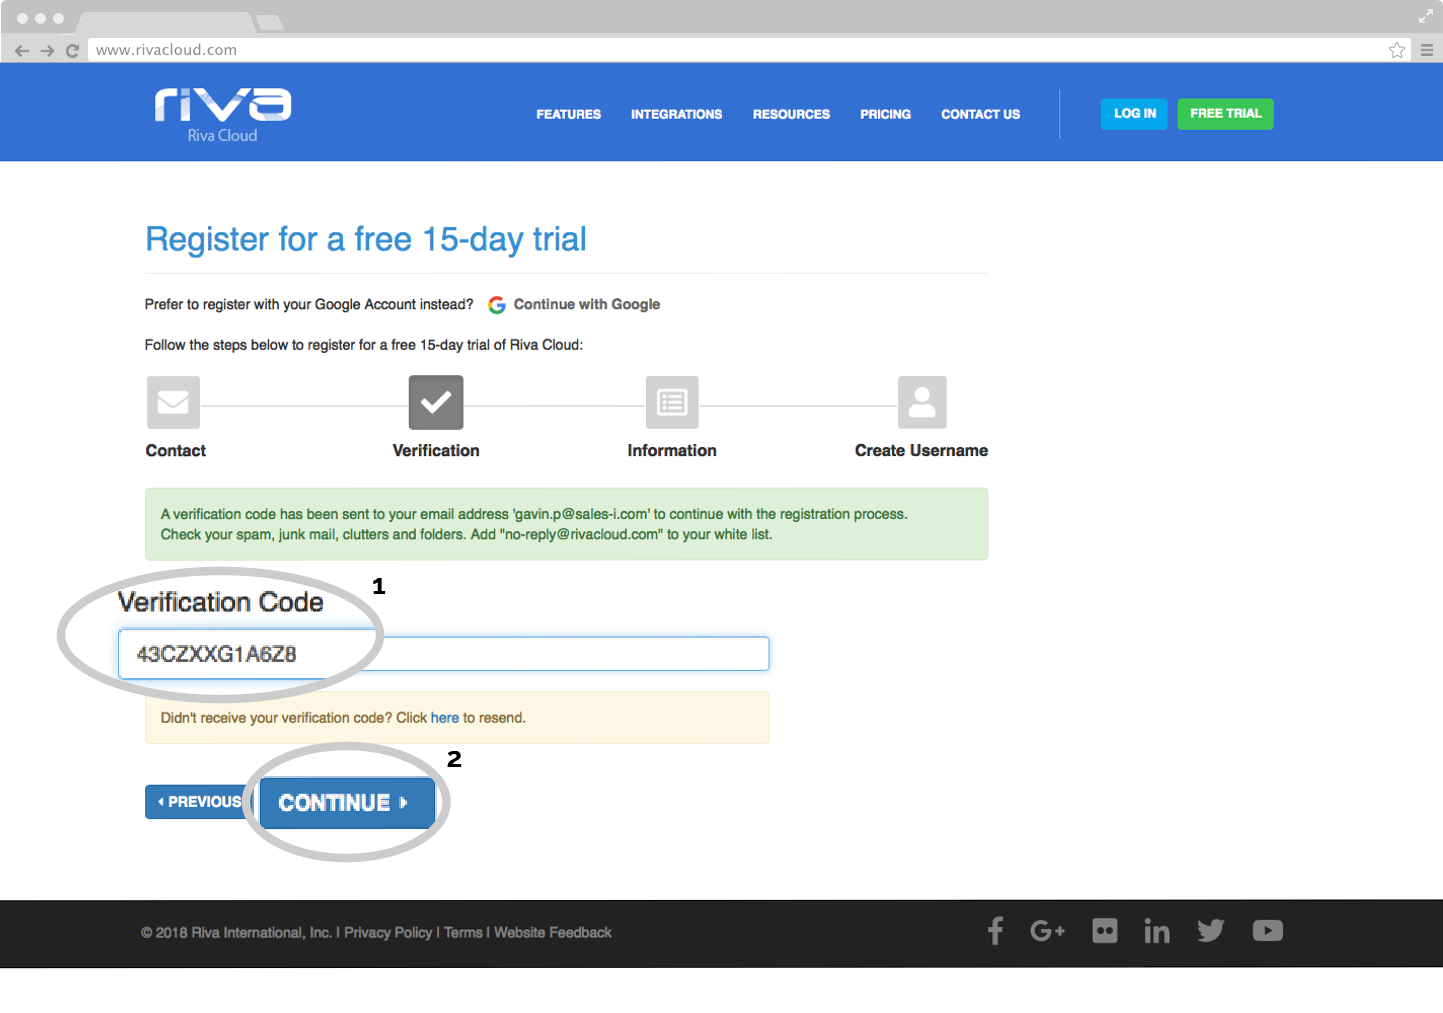Open the Resources menu item
1443x1013 pixels.
791,114
